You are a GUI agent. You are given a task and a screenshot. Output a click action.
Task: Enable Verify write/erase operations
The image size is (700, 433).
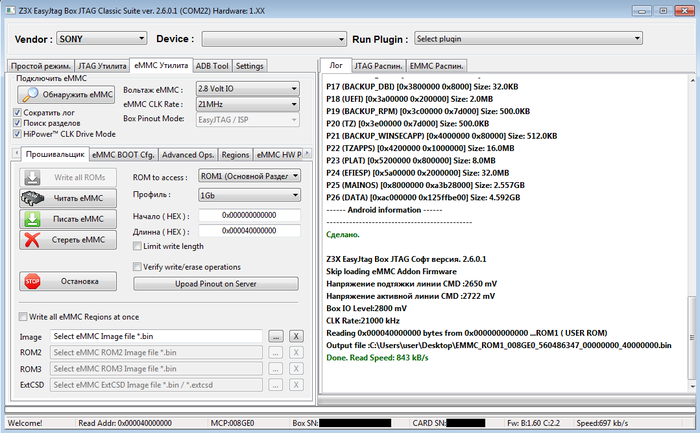click(138, 267)
